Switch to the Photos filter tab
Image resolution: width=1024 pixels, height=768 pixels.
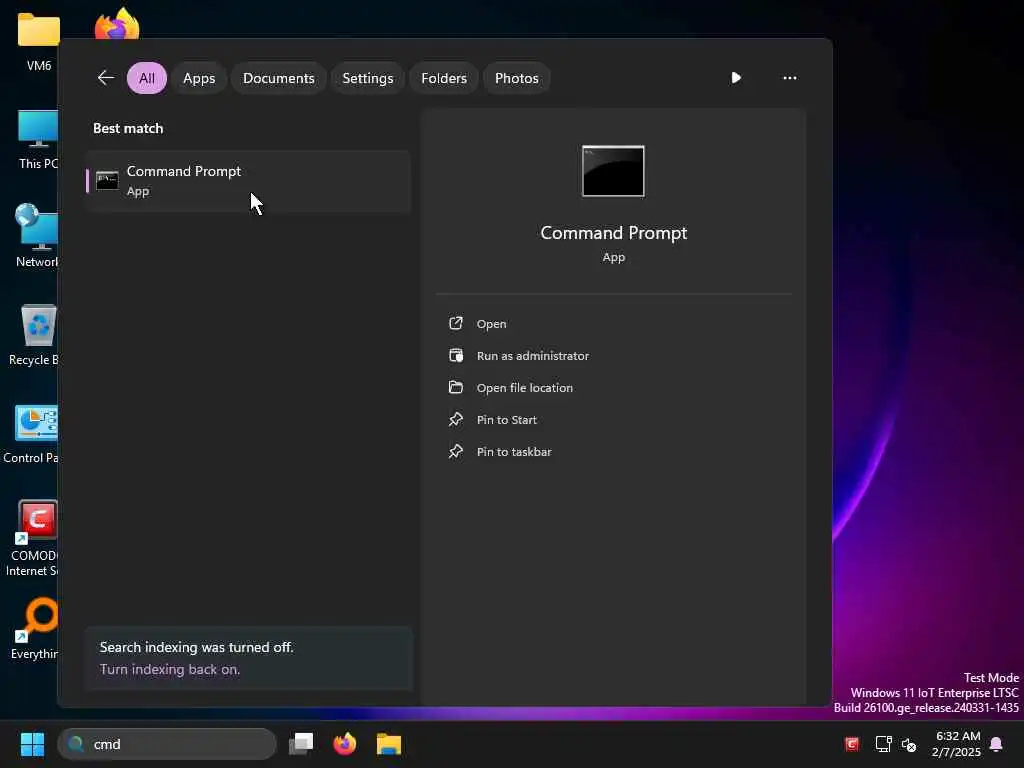click(517, 78)
